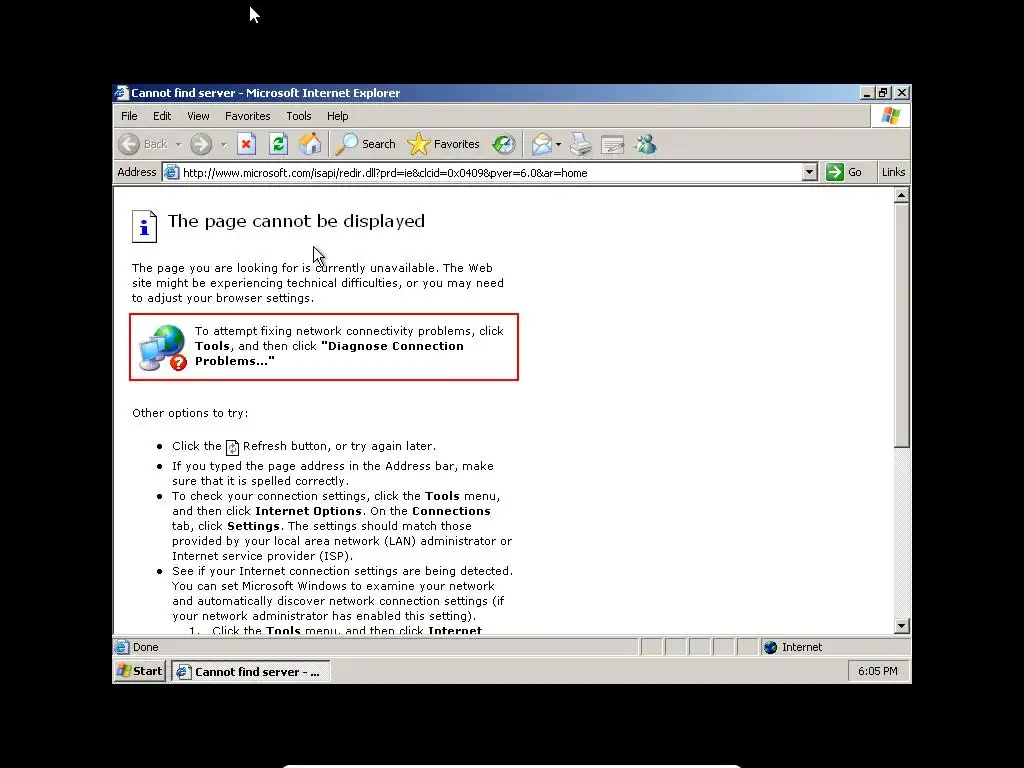Click the taskbar clock 6:05 PM
Viewport: 1024px width, 768px height.
[878, 671]
